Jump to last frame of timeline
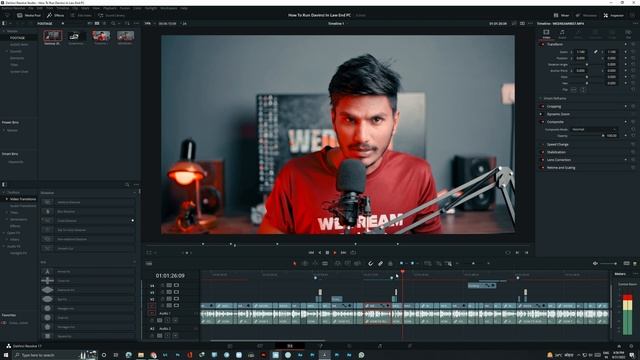Screen dimensions: 640x360 coord(343,253)
